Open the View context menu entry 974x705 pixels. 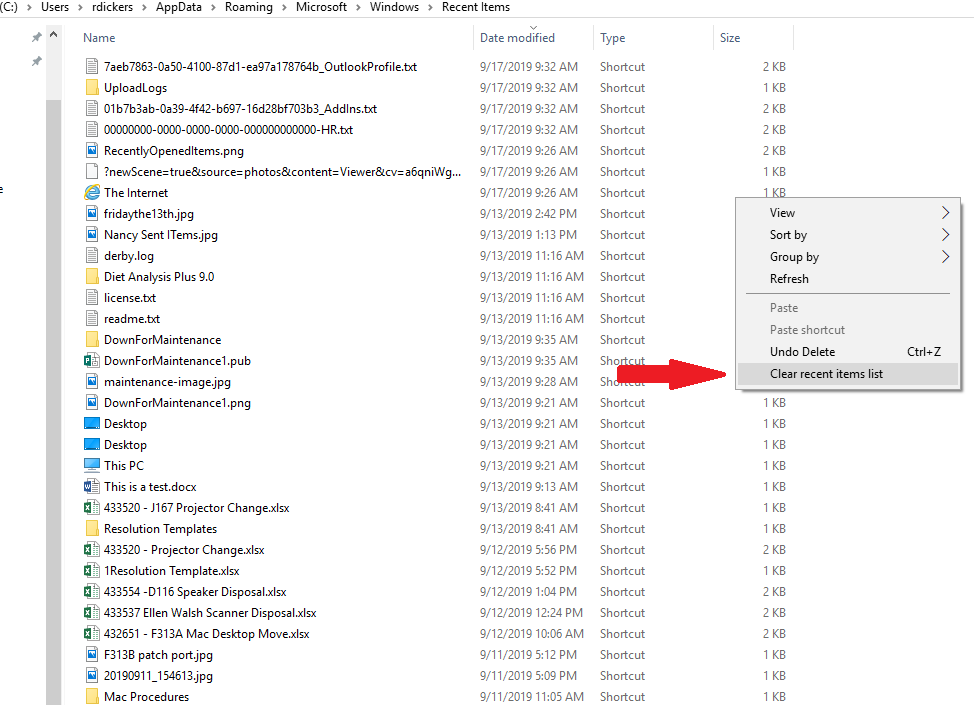(848, 212)
